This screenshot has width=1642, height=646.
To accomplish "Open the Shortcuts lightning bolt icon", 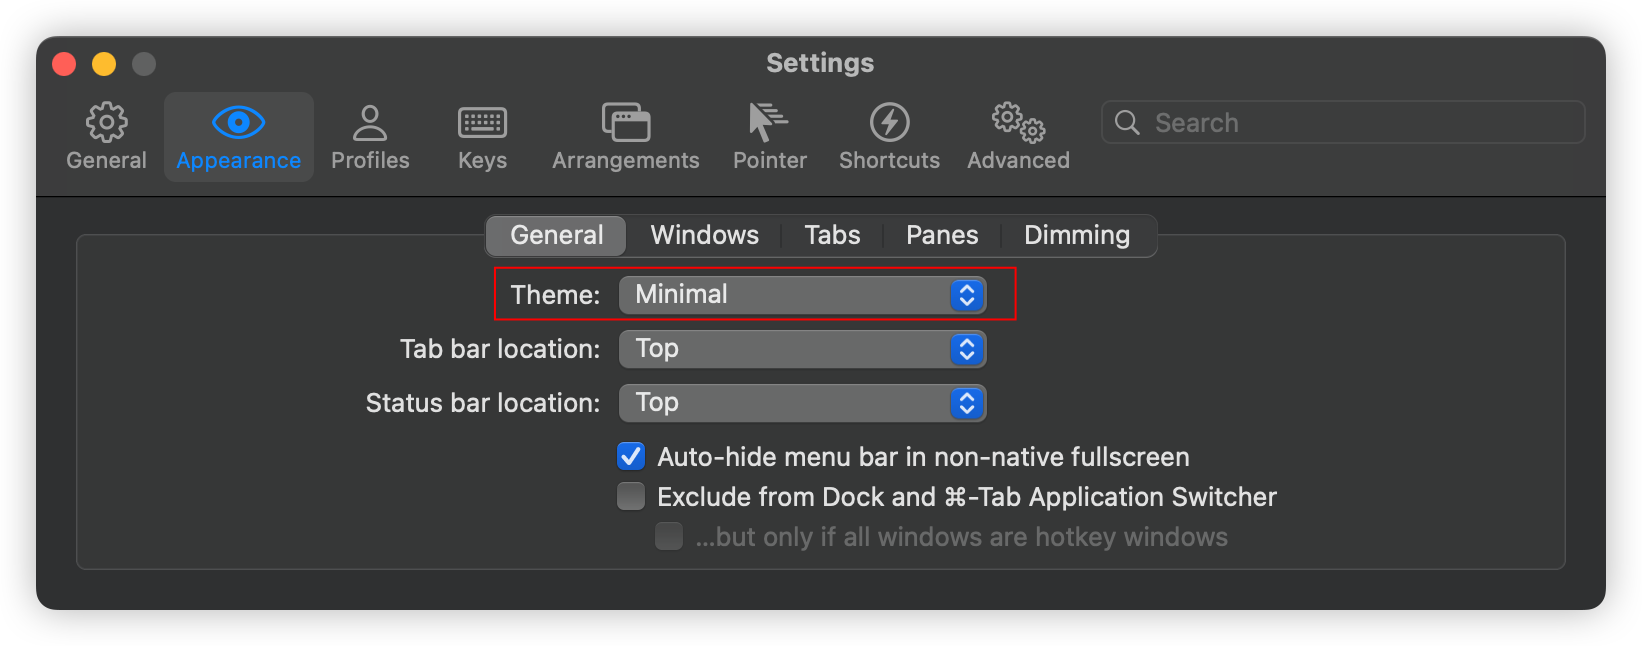I will 889,123.
